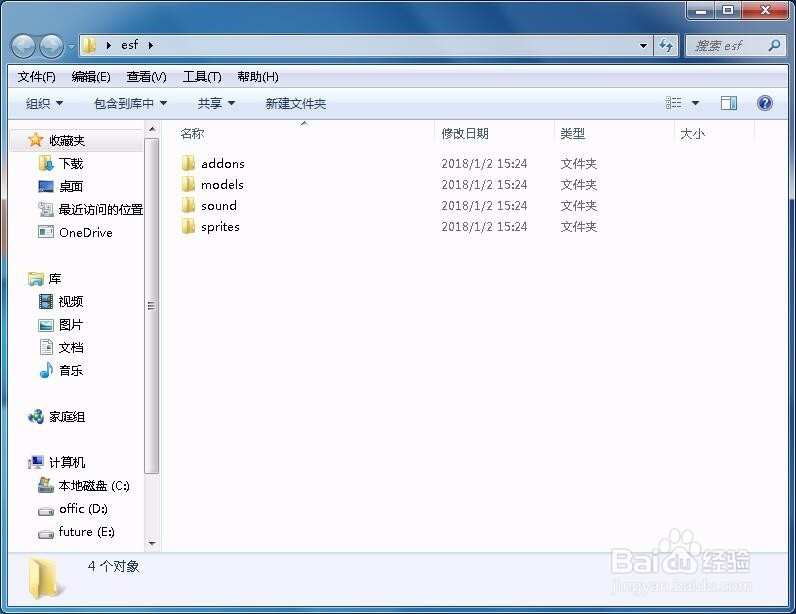Image resolution: width=796 pixels, height=614 pixels.
Task: Click the sprites folder name
Action: coord(220,227)
